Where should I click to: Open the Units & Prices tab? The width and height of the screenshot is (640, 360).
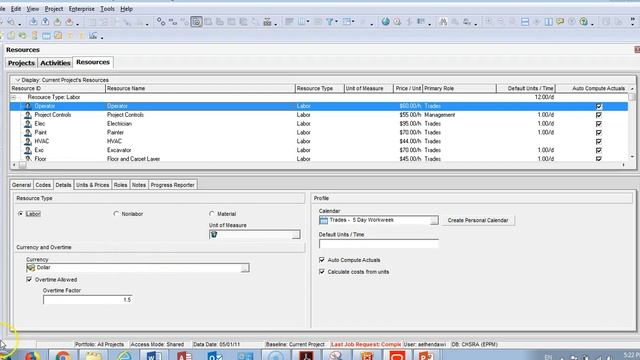[x=93, y=185]
